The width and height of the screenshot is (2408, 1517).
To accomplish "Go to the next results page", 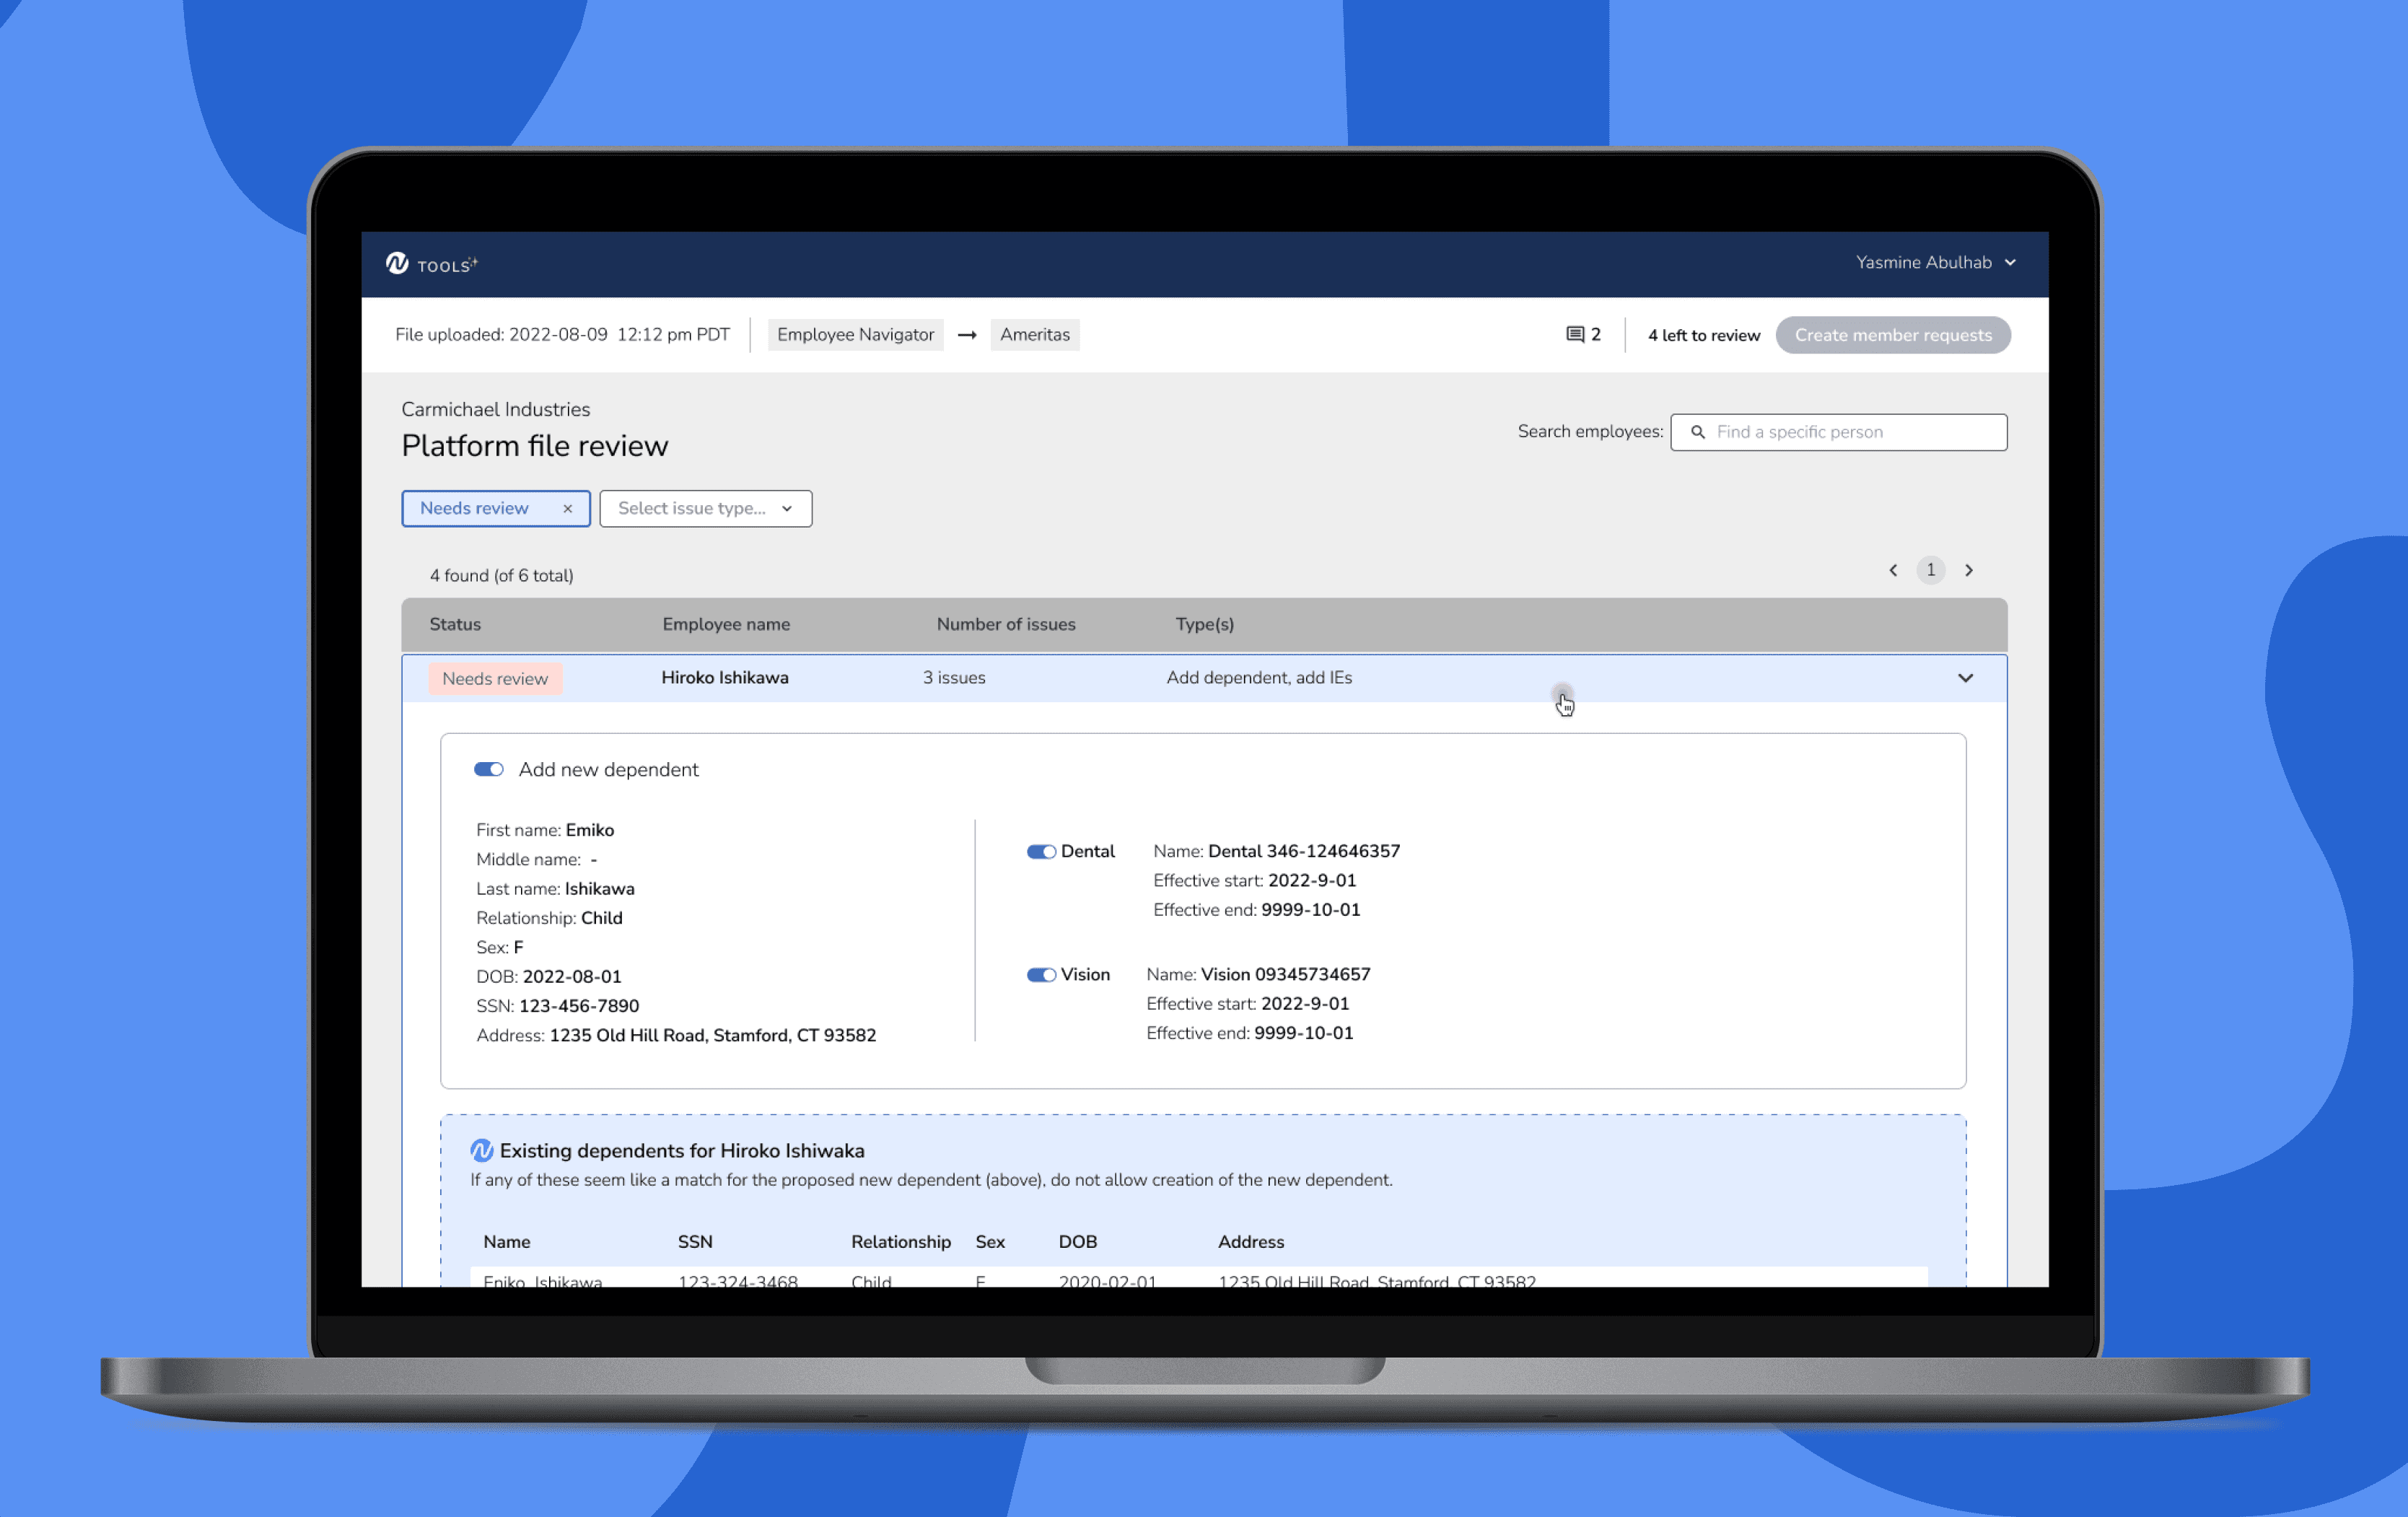I will pyautogui.click(x=1969, y=570).
